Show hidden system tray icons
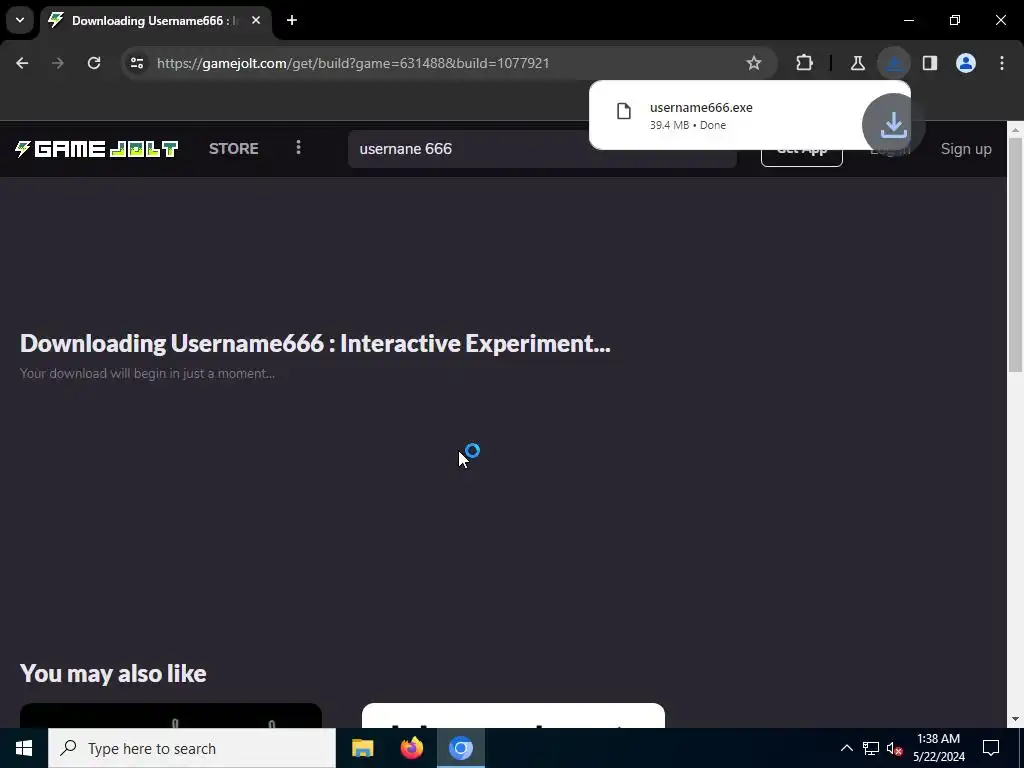 coord(846,748)
